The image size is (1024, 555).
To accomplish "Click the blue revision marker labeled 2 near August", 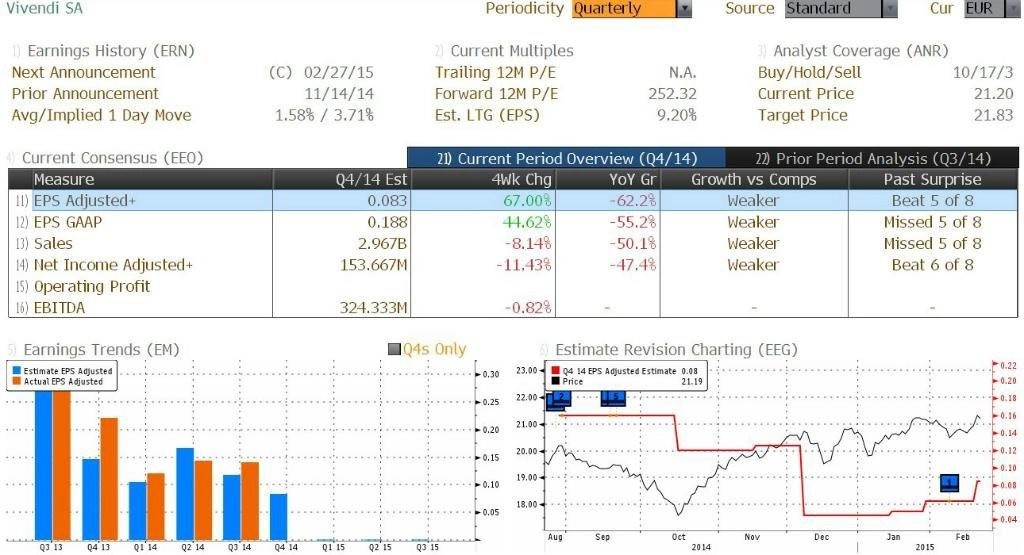I will point(558,400).
